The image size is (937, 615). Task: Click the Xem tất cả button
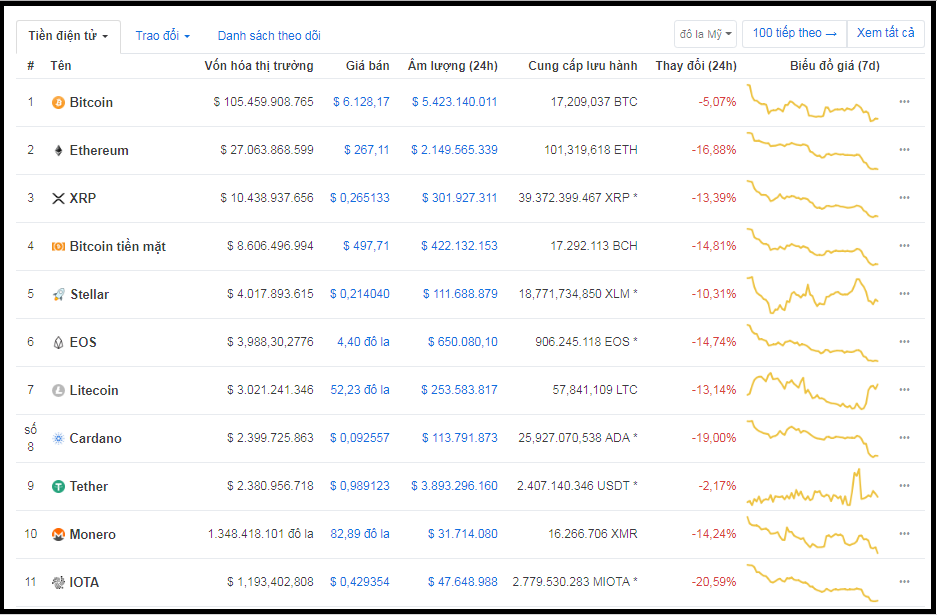pos(886,33)
